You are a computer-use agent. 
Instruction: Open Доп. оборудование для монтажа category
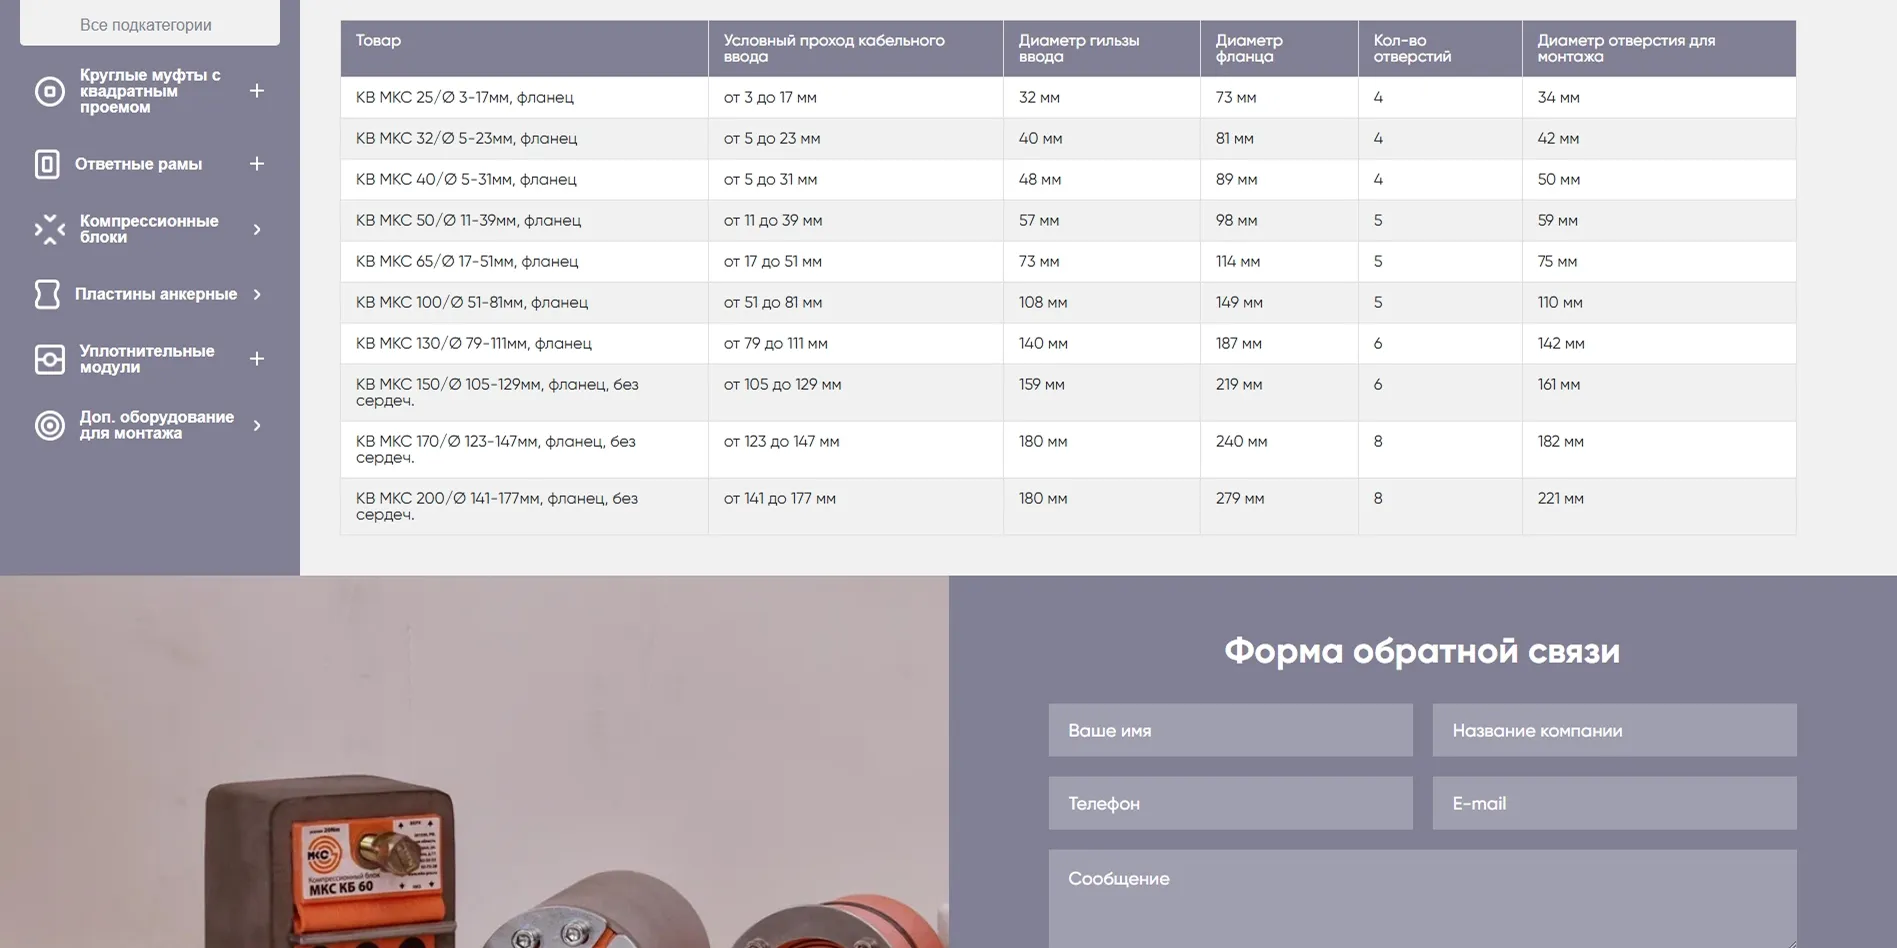(157, 425)
